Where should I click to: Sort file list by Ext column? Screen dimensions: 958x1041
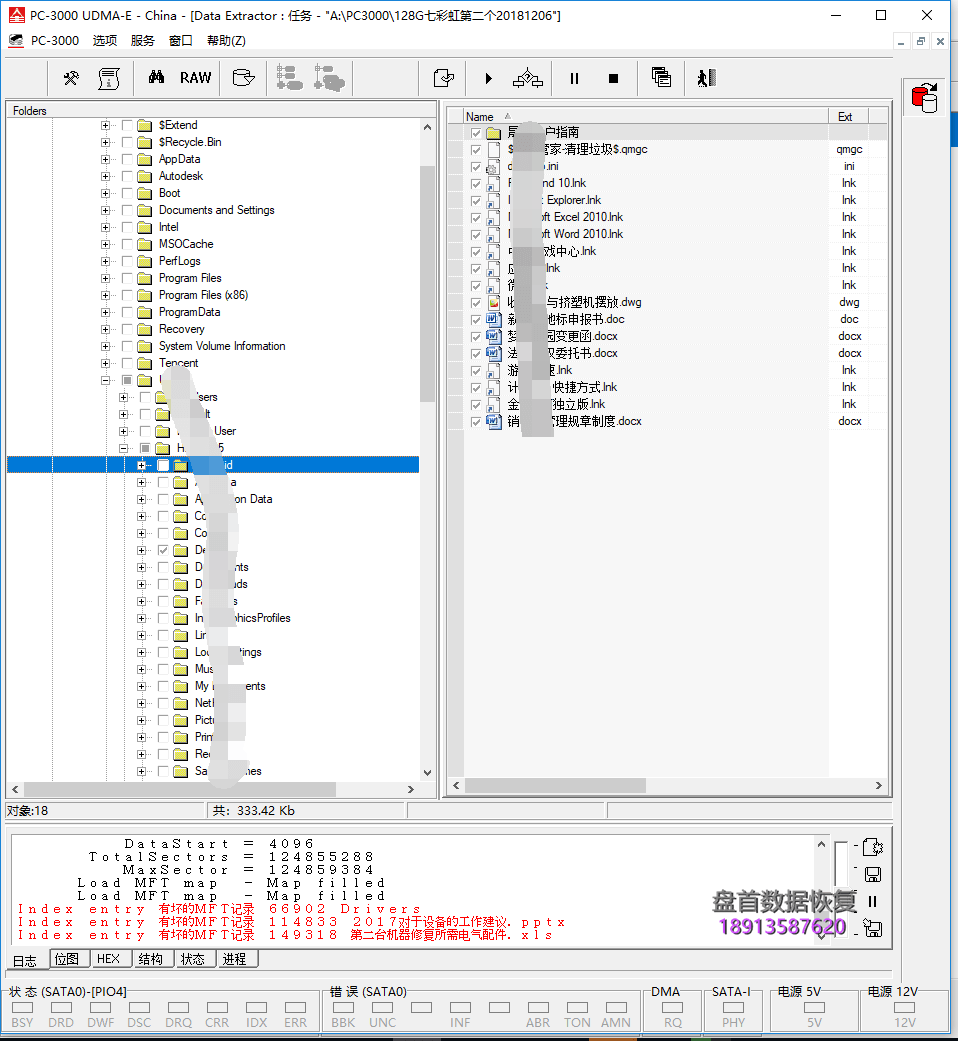coord(848,116)
